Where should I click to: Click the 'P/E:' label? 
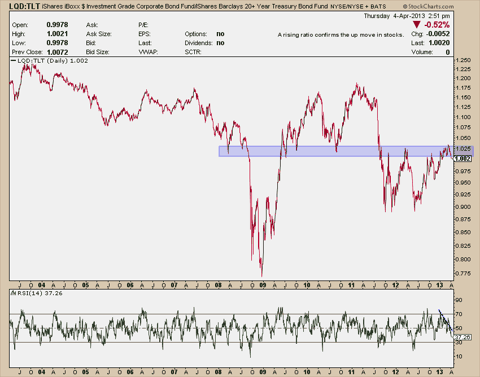coord(143,25)
